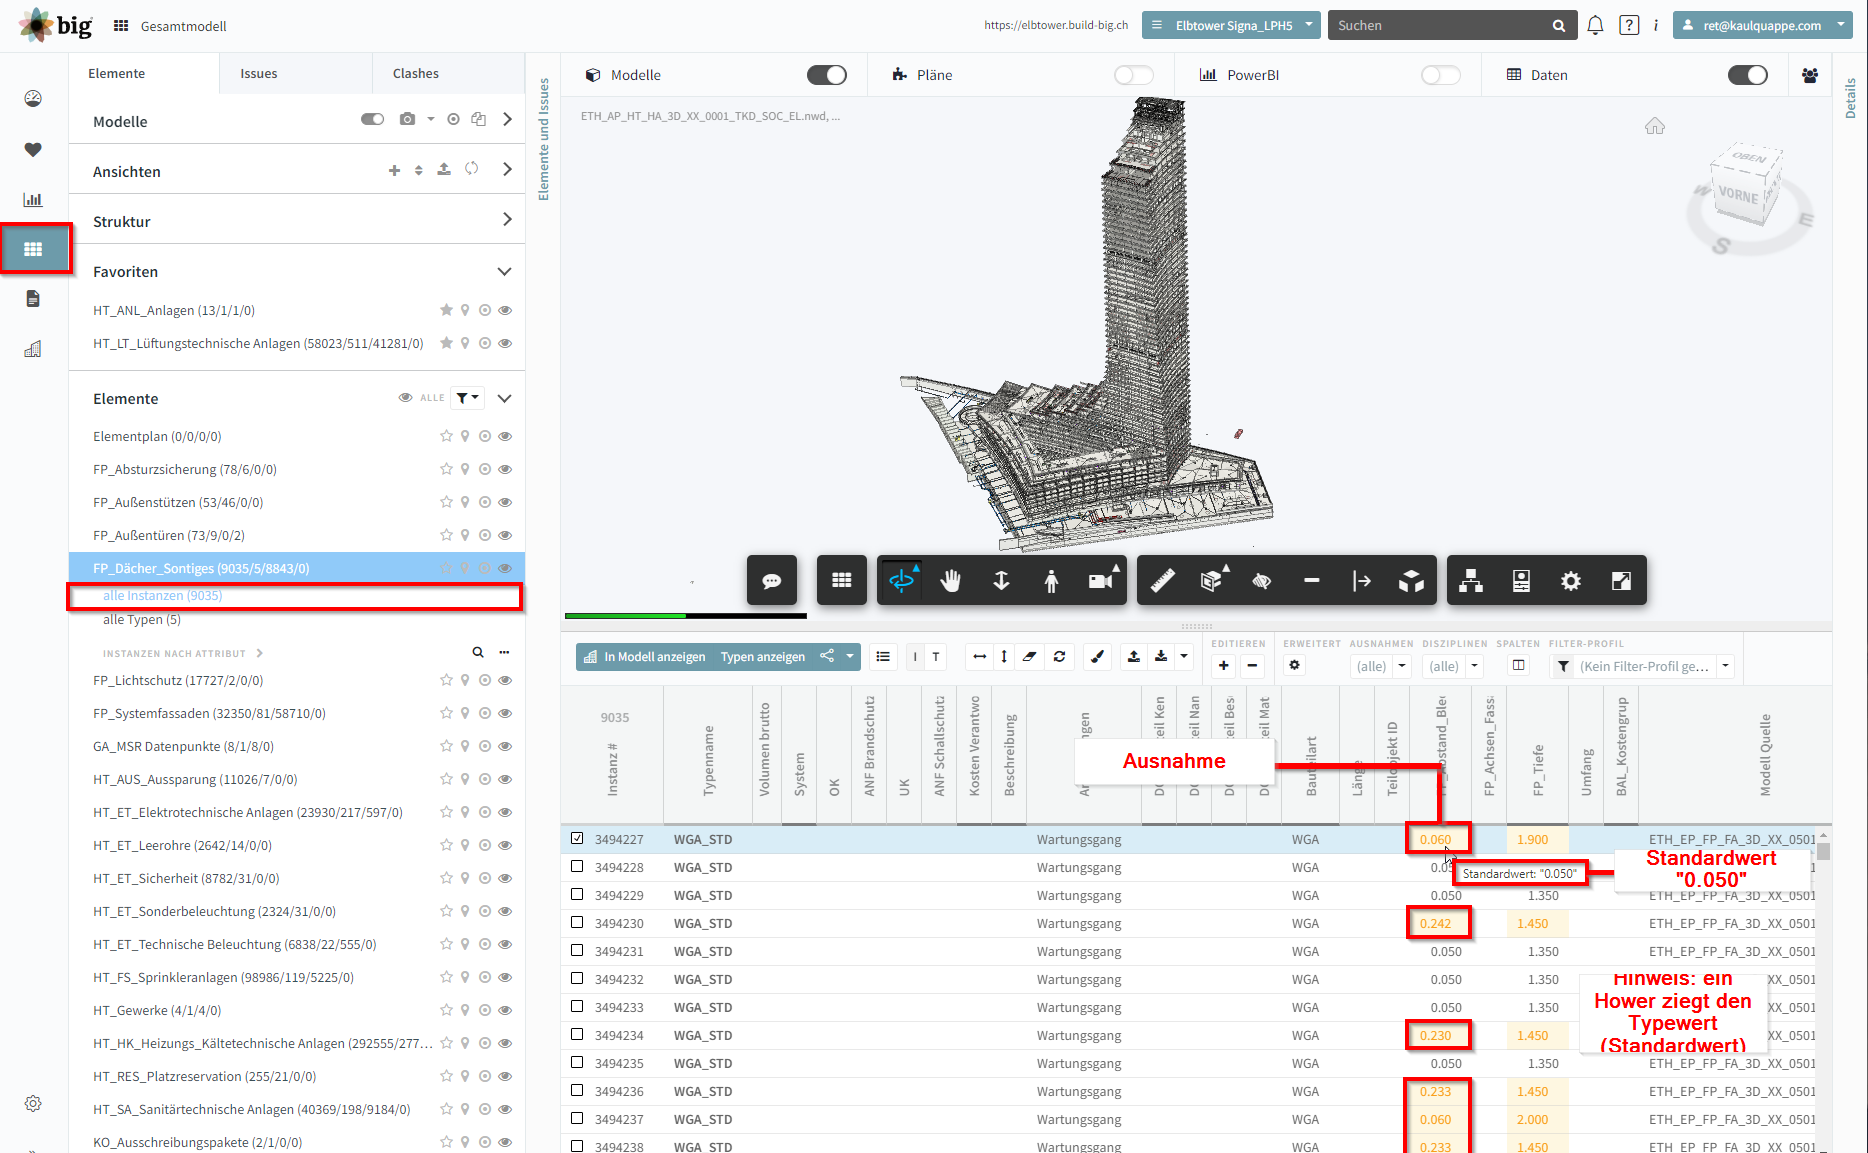The image size is (1868, 1153).
Task: Check the row 3494230 checkbox
Action: (x=577, y=922)
